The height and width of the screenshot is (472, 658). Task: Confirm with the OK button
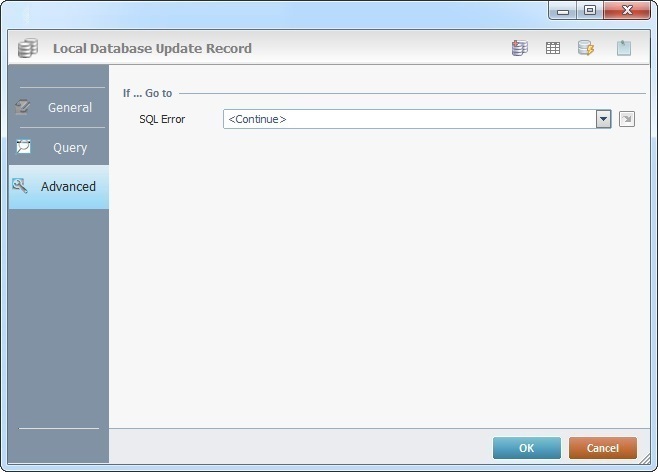tap(526, 448)
